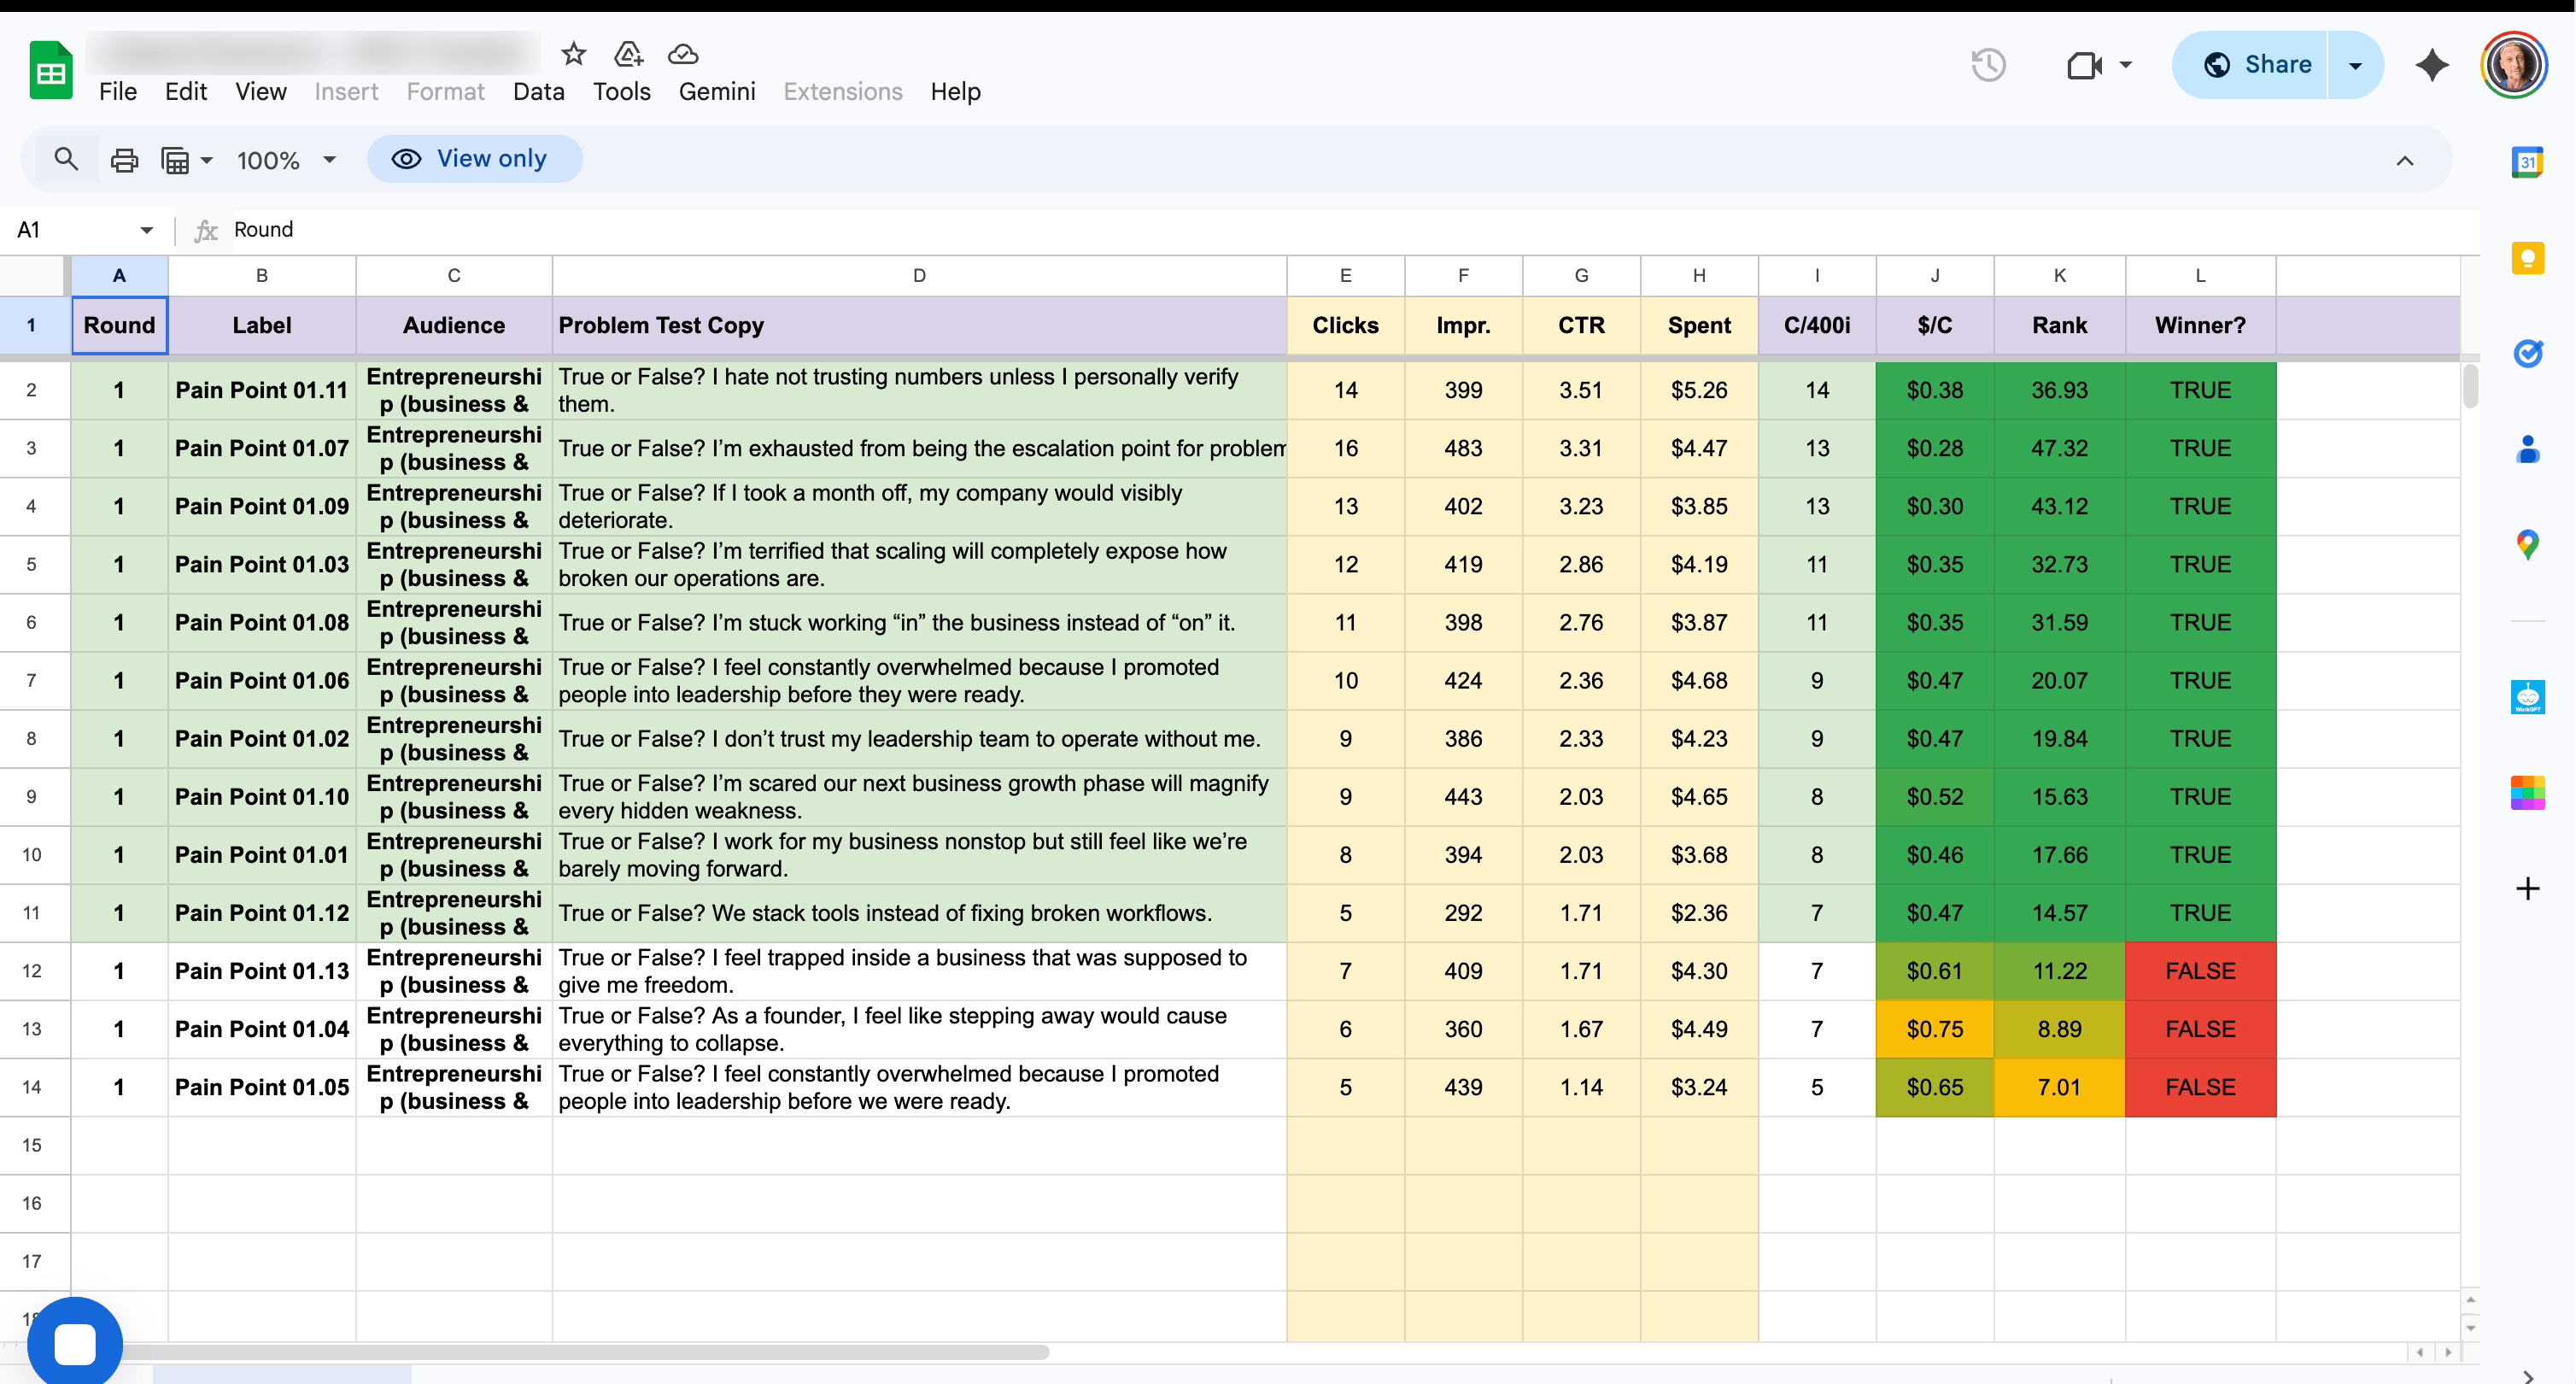Open version history clock icon

1988,65
